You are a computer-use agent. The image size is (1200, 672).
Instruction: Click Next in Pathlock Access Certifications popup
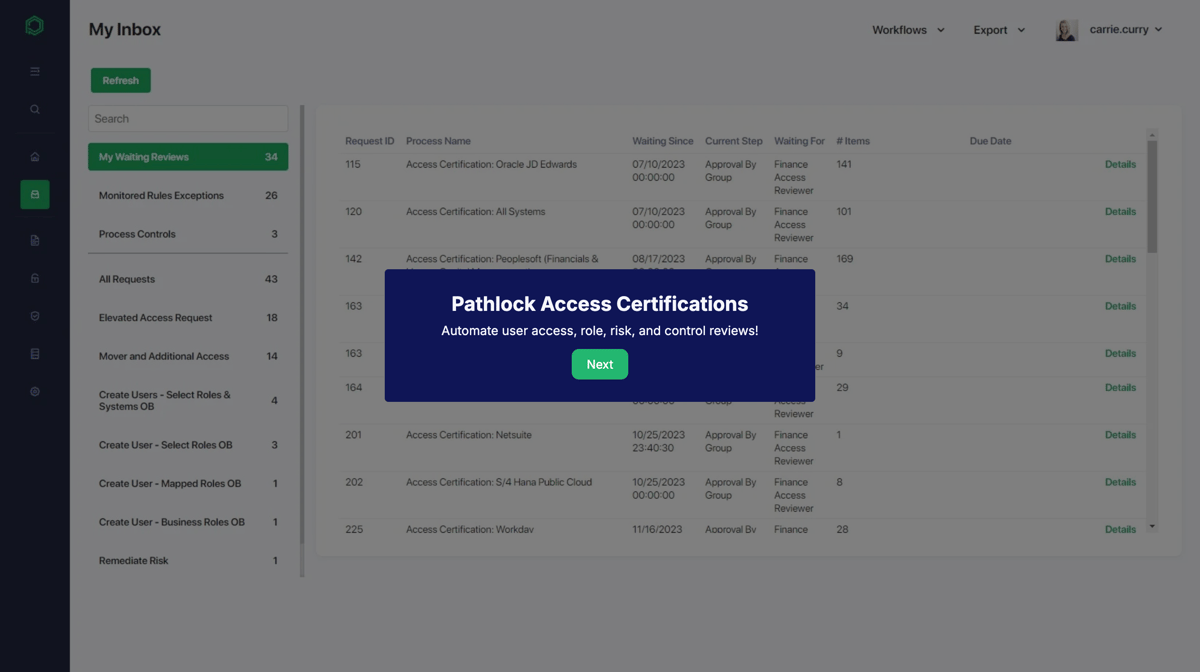[x=600, y=364]
